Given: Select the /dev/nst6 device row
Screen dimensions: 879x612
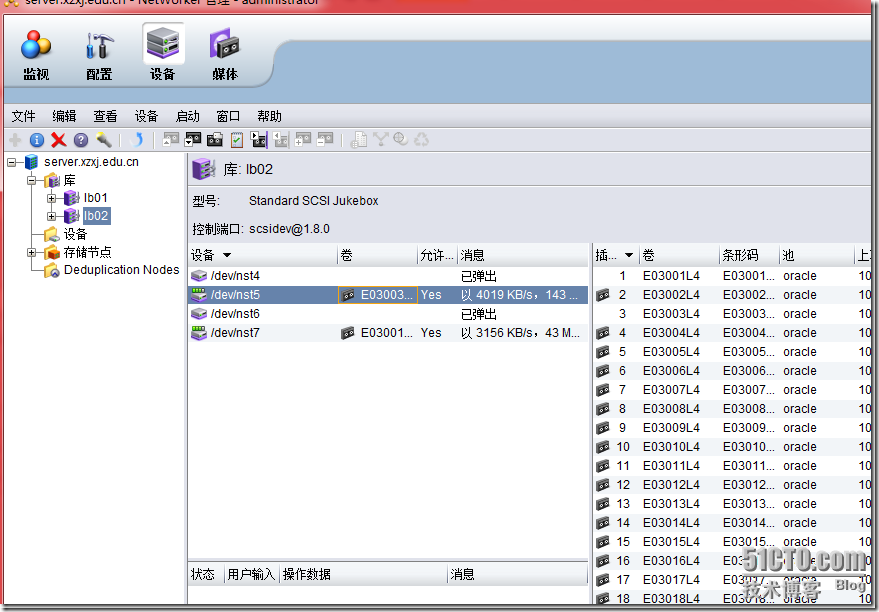Looking at the screenshot, I should [388, 314].
